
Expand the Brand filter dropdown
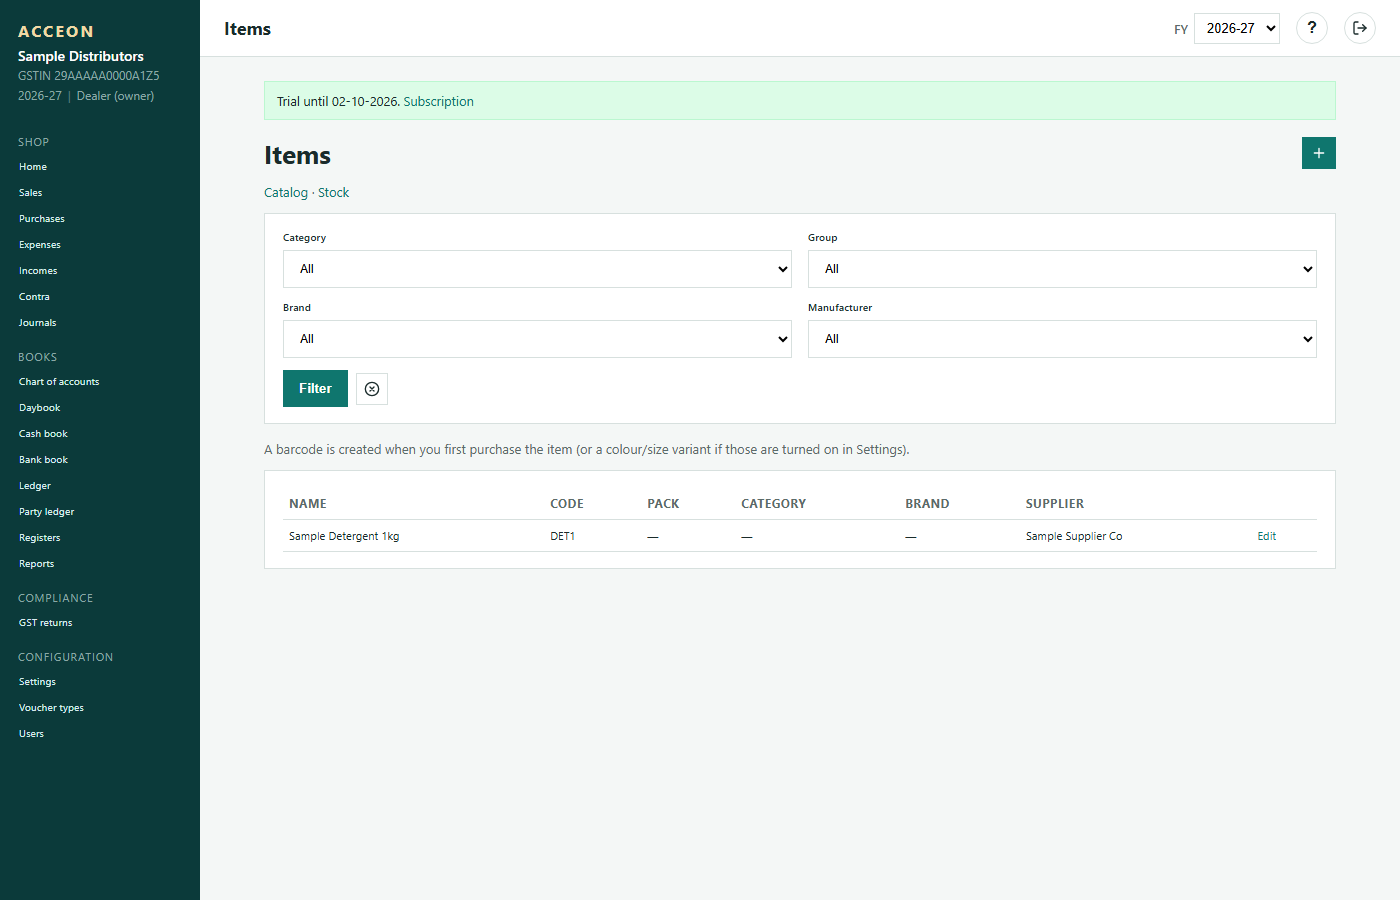537,339
